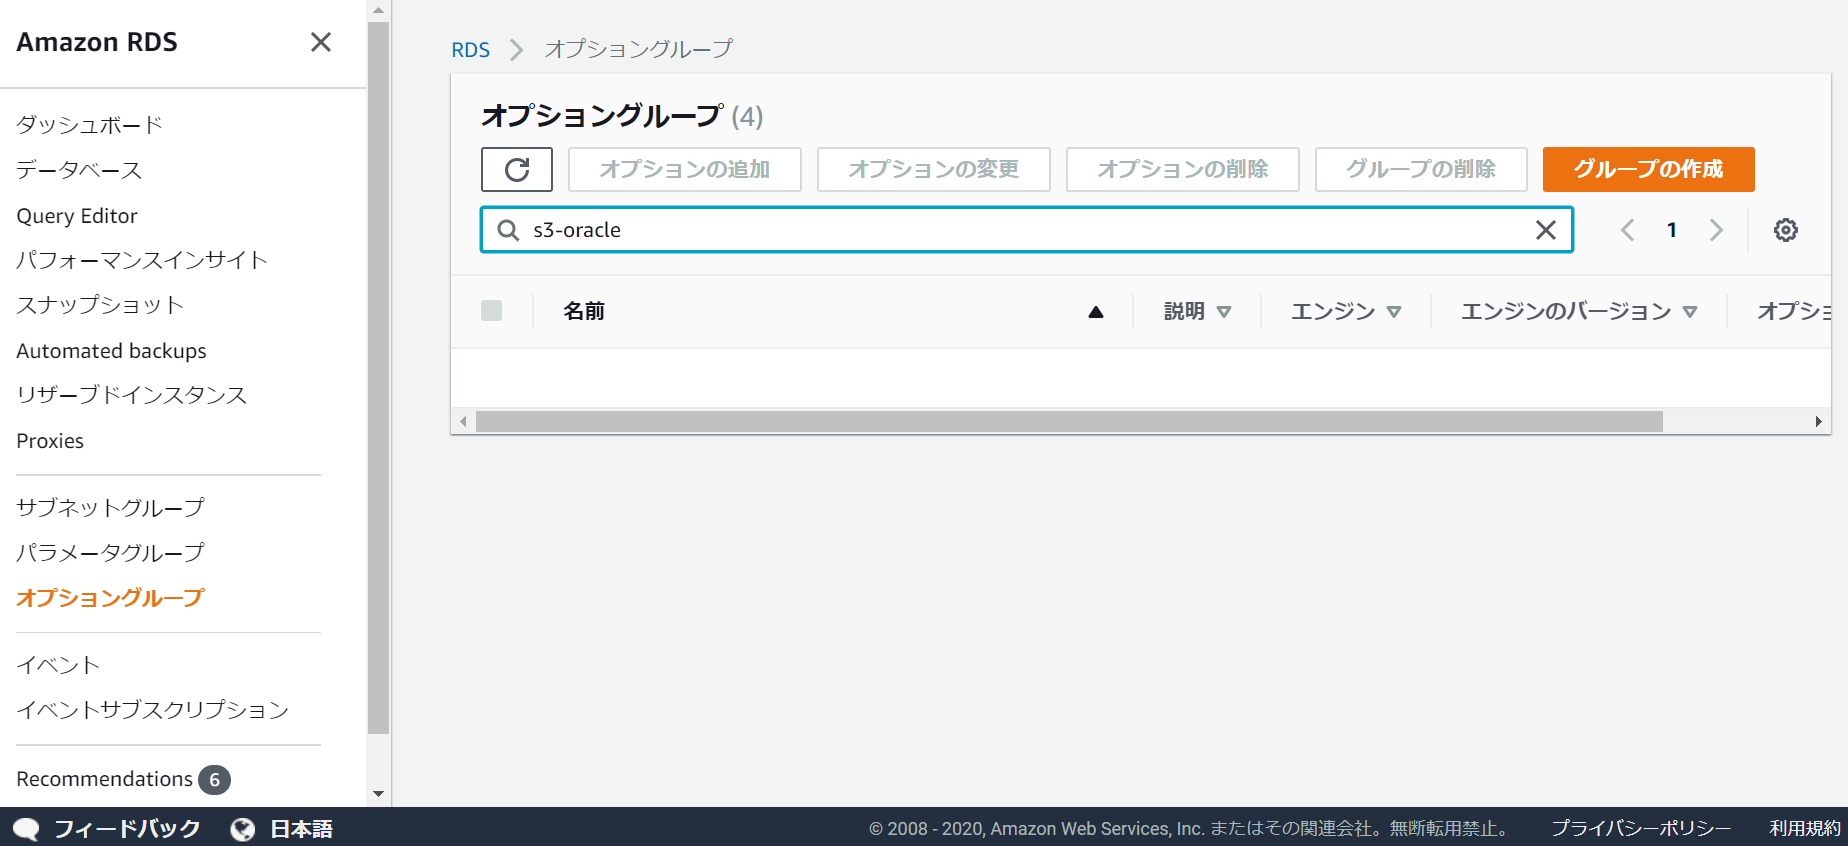Focus the s3-oracle search field
Screen dimensions: 1848x846
point(1027,230)
